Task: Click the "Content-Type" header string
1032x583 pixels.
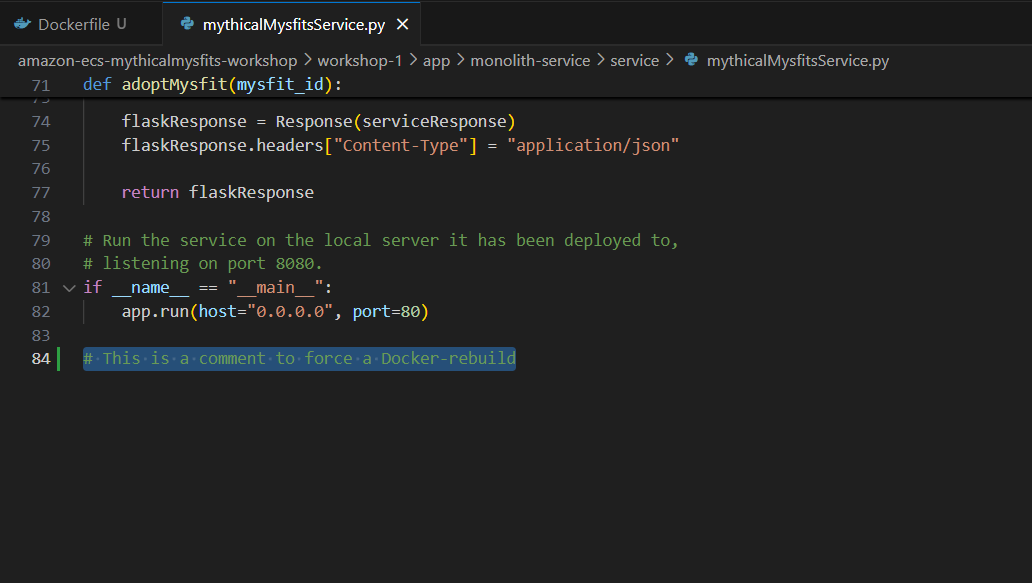Action: [400, 145]
